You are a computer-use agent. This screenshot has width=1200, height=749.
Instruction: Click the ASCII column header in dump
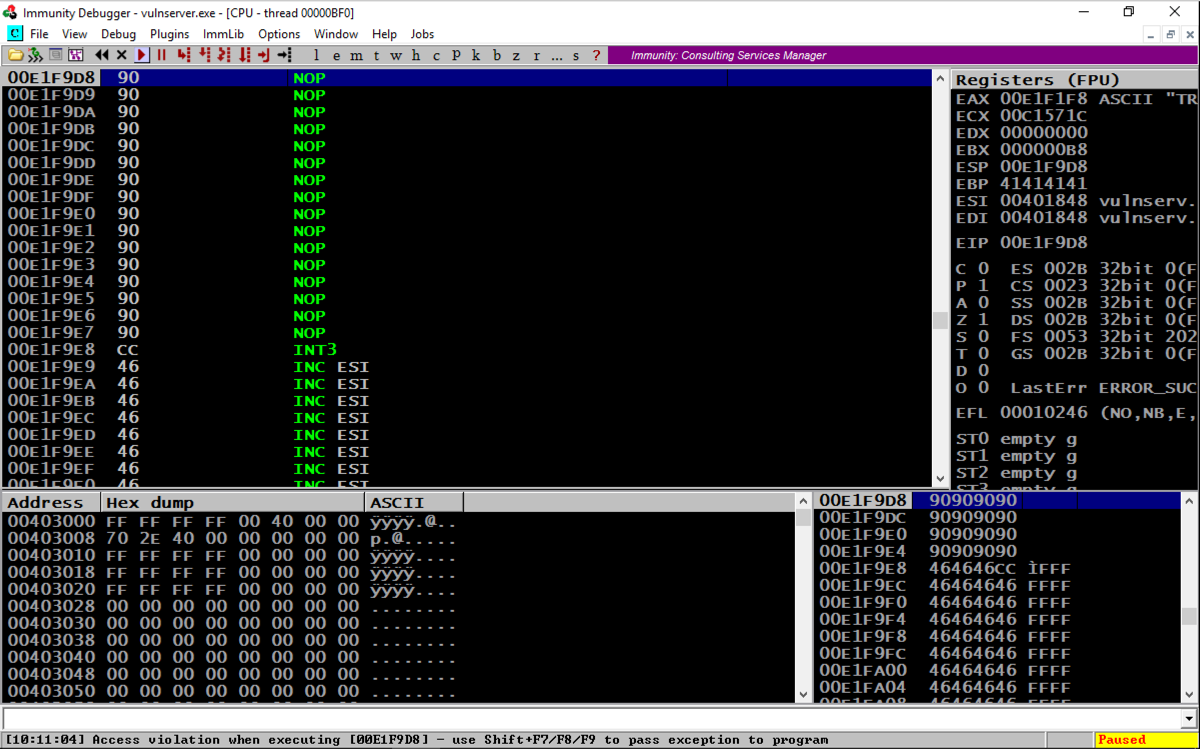414,502
